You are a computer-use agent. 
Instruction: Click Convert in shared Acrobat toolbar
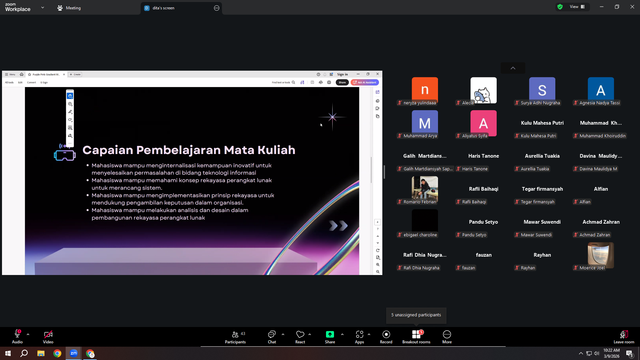[x=31, y=82]
